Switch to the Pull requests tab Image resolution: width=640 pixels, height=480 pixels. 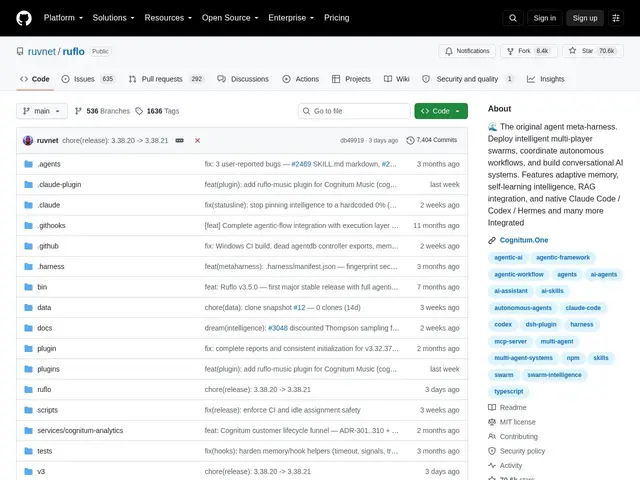click(166, 79)
